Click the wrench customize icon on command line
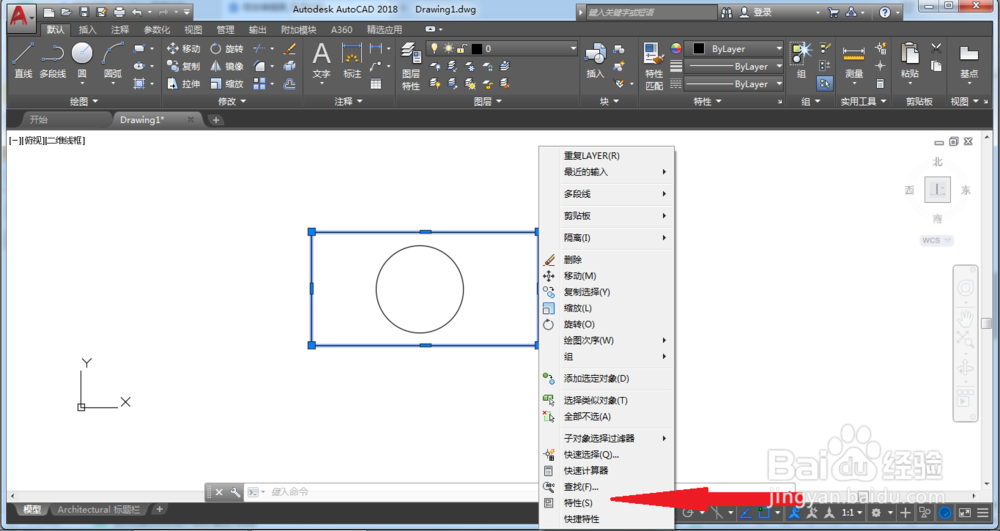1000x531 pixels. [235, 492]
